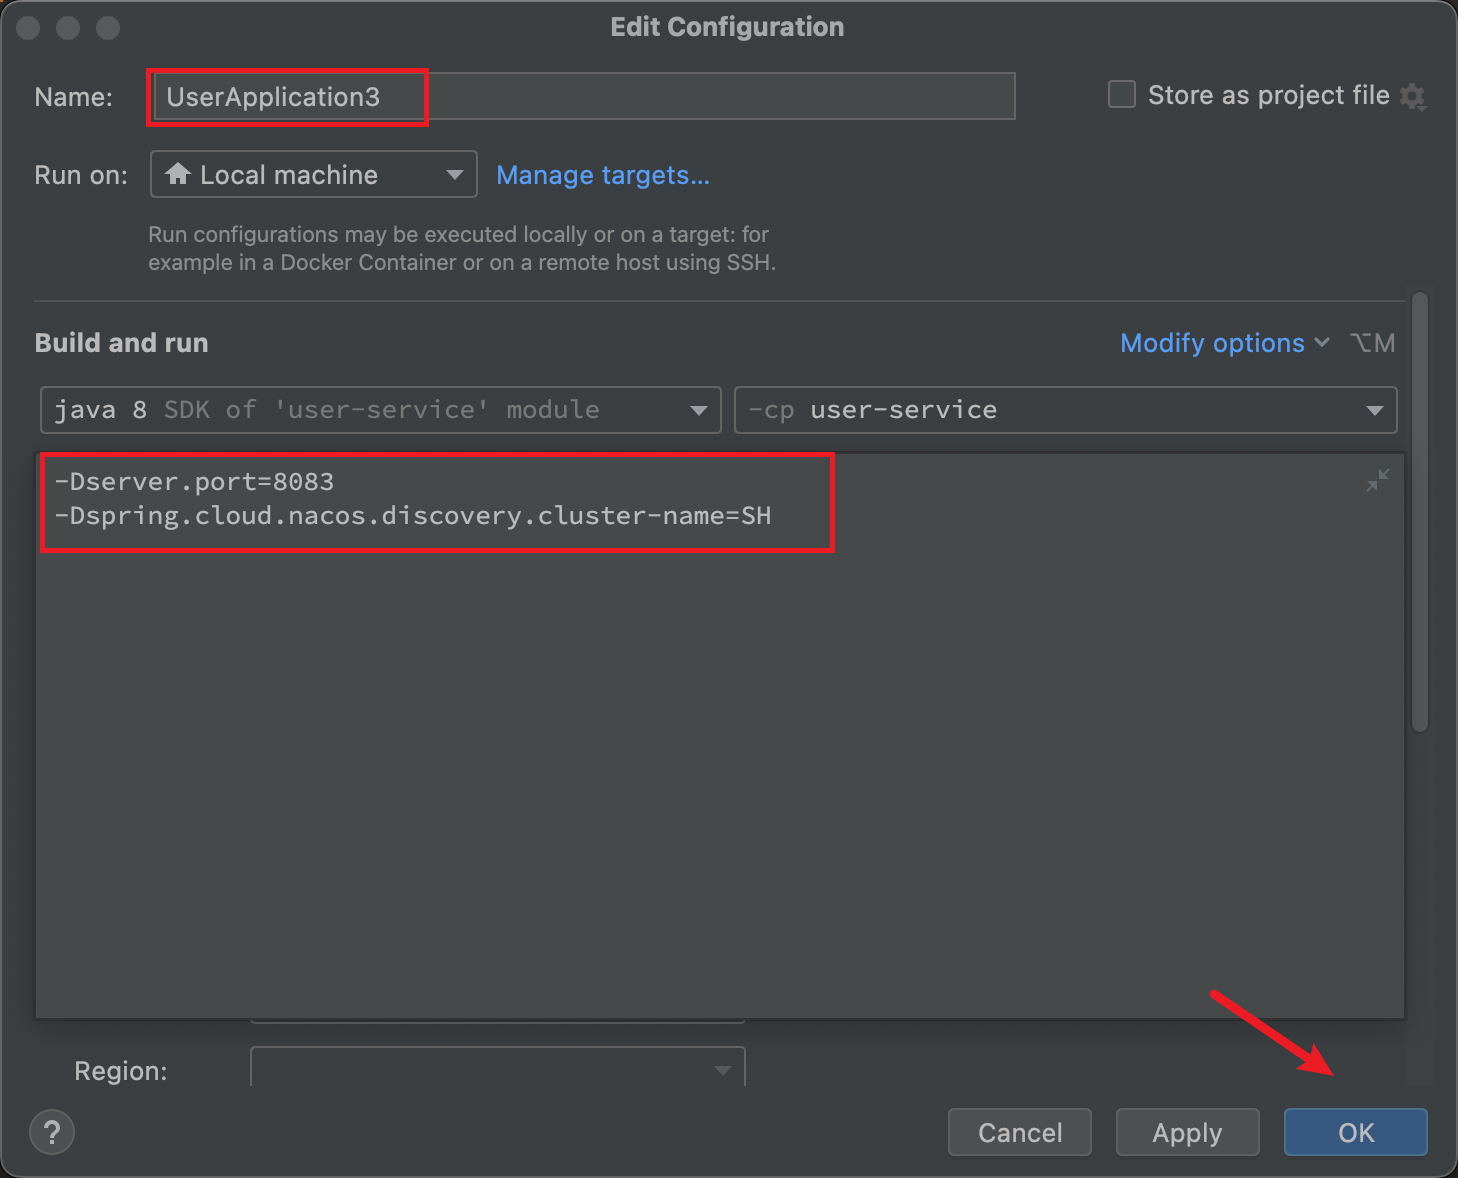Click the vertical scrollbar on the right side
The height and width of the screenshot is (1178, 1458).
click(x=1419, y=512)
